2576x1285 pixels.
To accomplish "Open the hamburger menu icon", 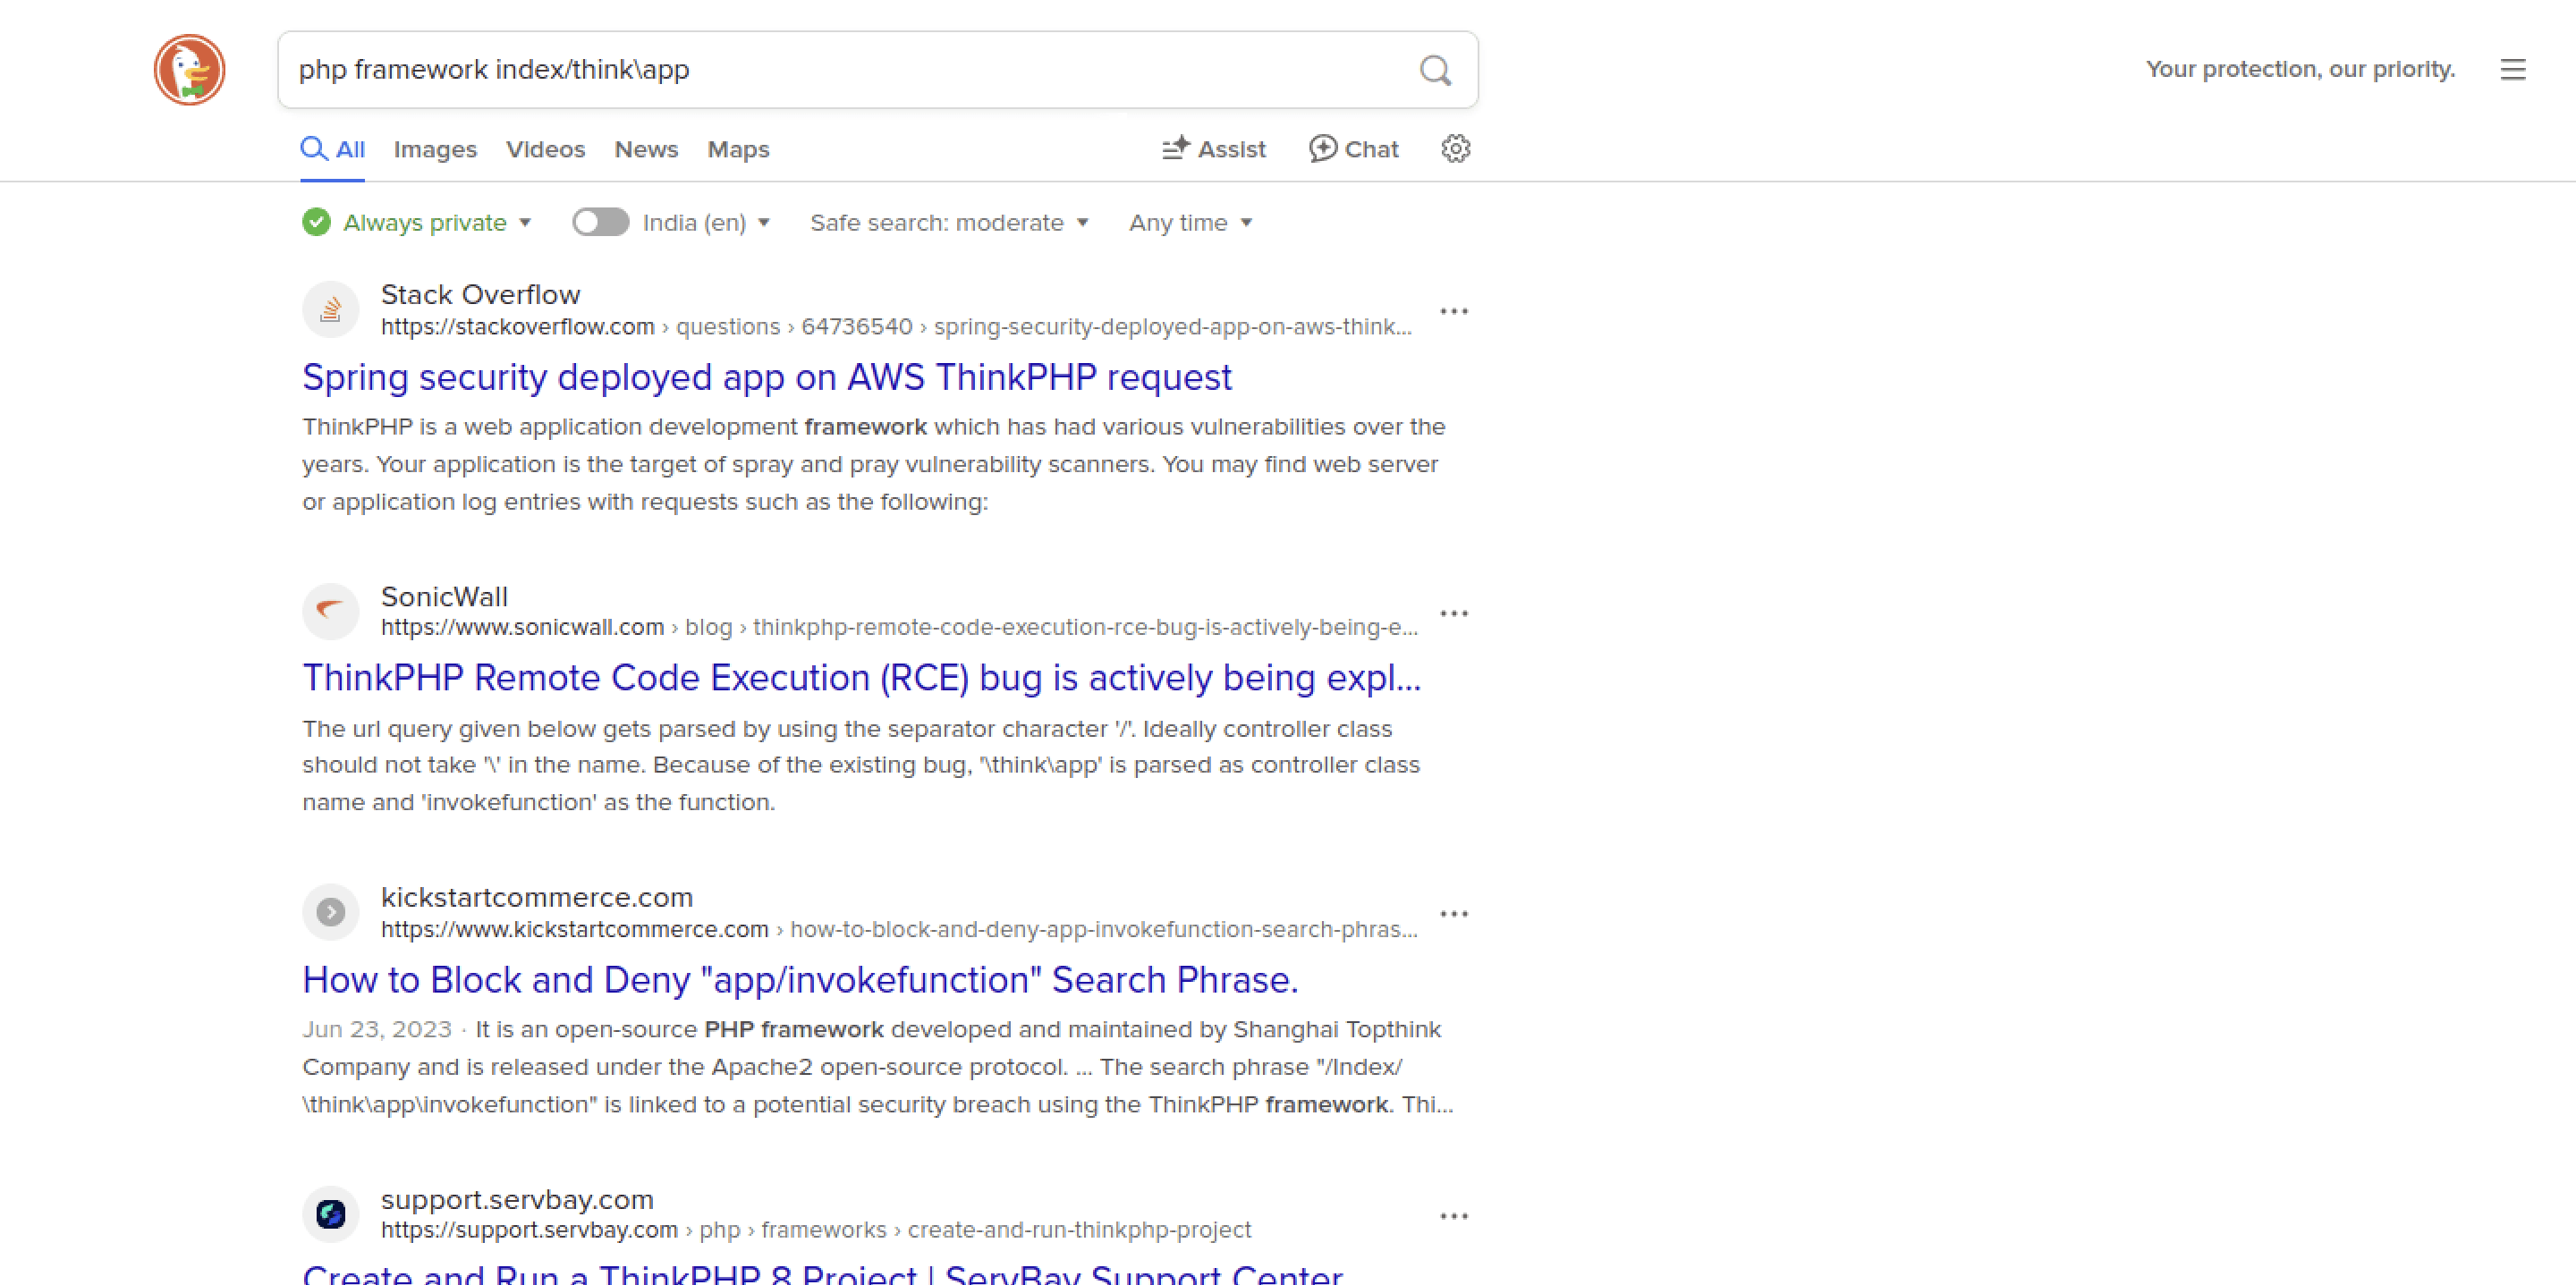I will coord(2513,70).
